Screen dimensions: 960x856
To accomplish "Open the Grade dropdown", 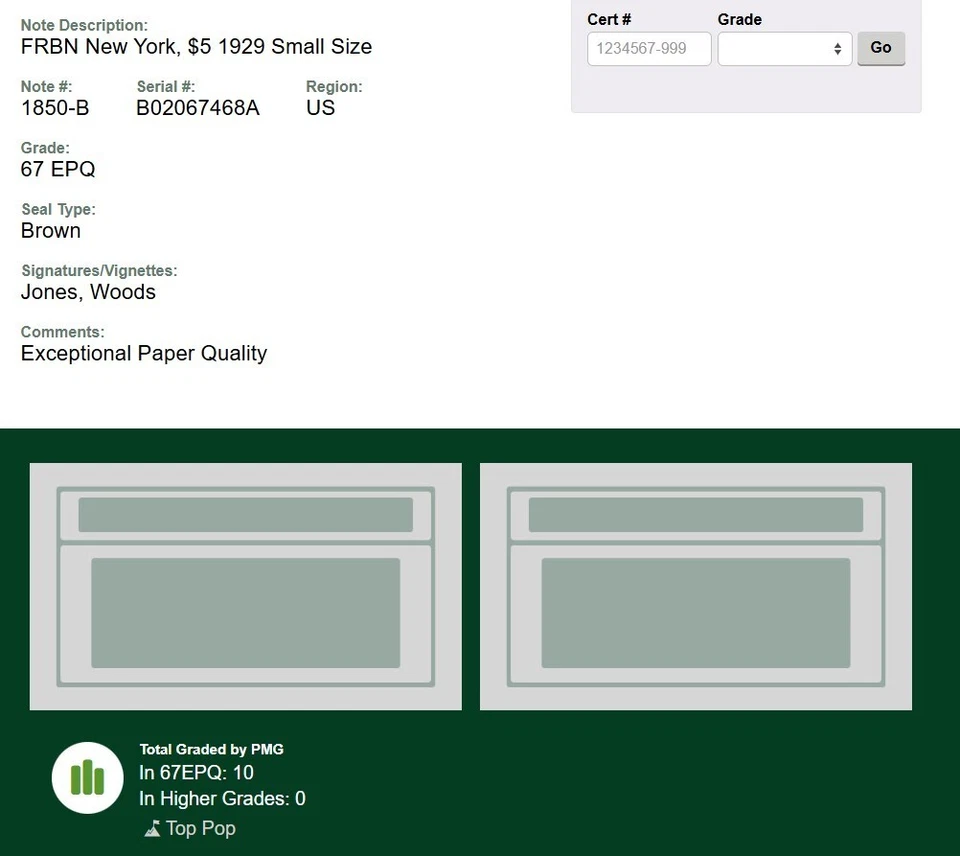I will [784, 48].
